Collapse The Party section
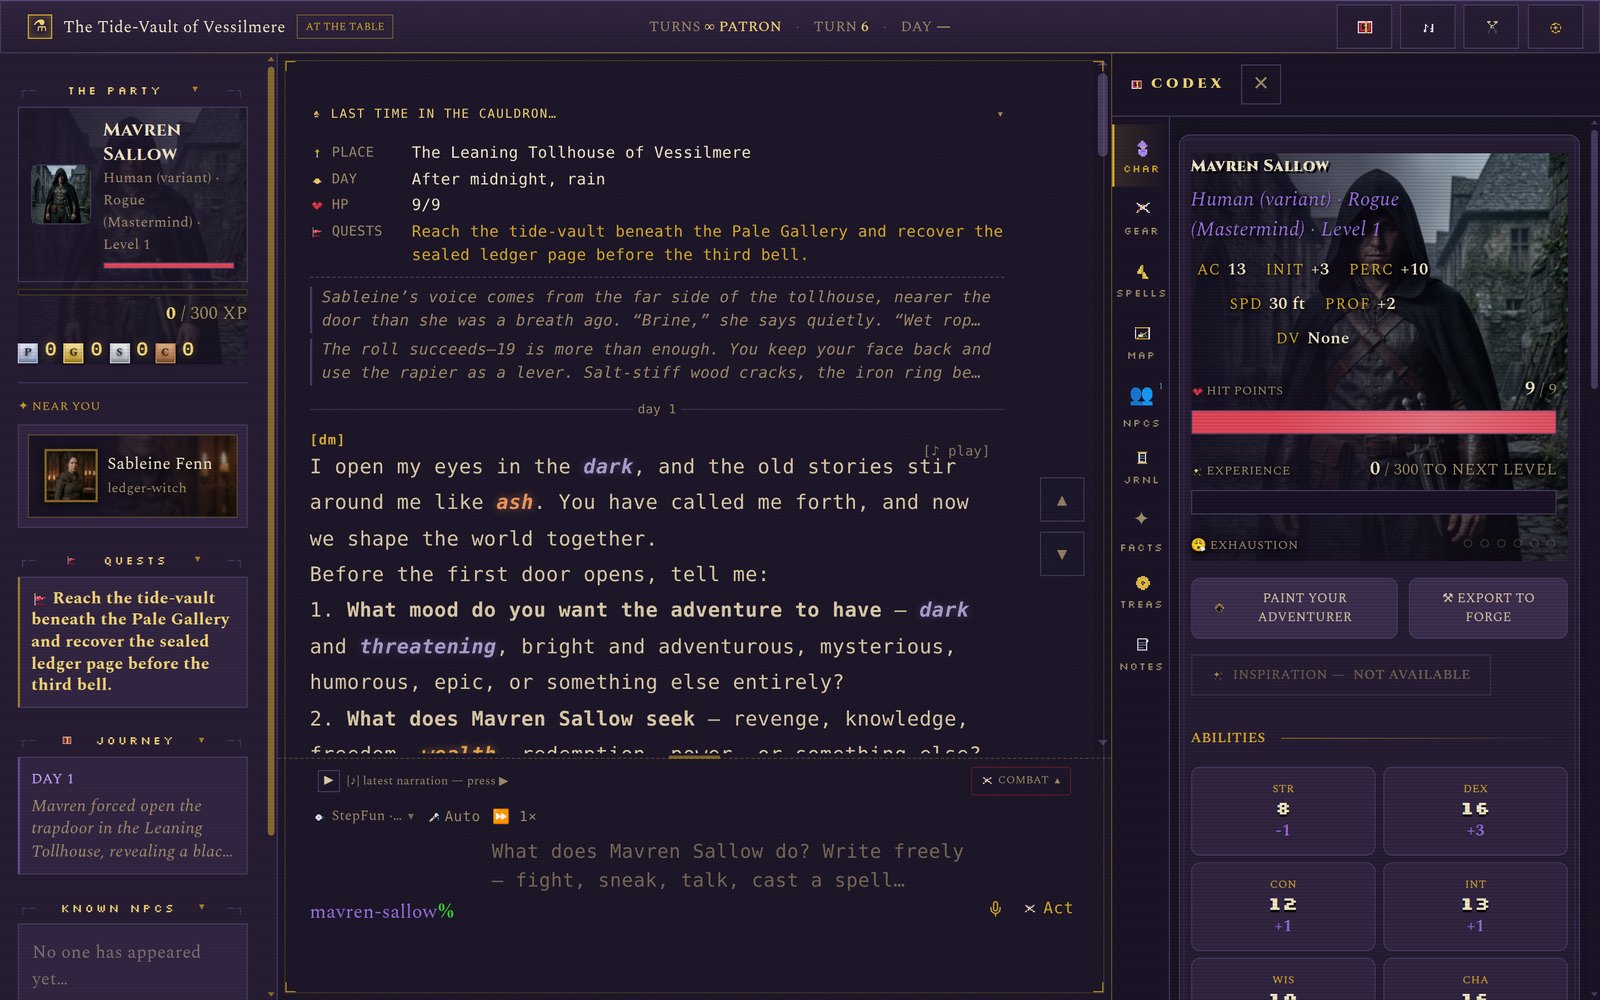Image resolution: width=1600 pixels, height=1000 pixels. tap(195, 90)
